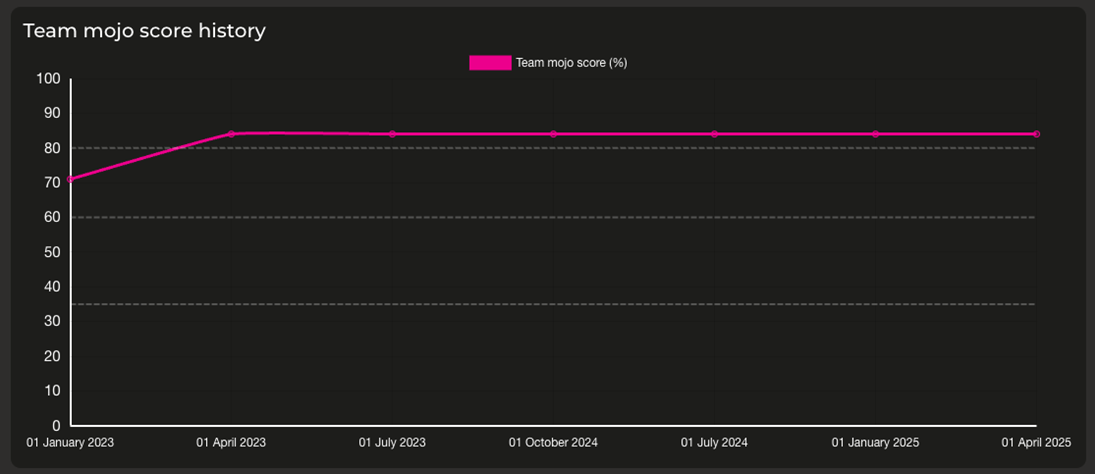The width and height of the screenshot is (1095, 474).
Task: Click the 70 y-axis label
Action: (54, 183)
